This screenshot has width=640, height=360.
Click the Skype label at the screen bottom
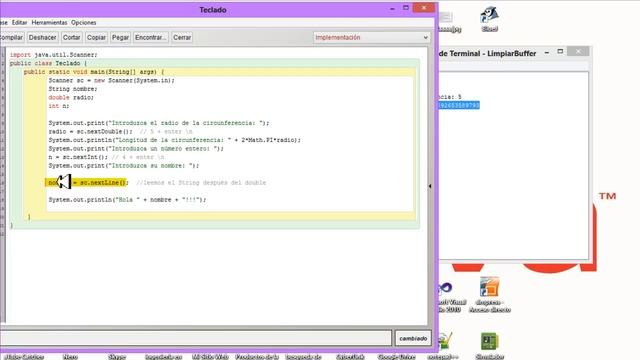point(117,357)
